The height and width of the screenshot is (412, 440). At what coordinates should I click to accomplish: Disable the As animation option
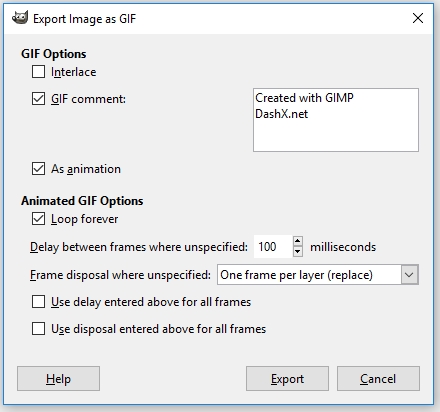point(38,169)
